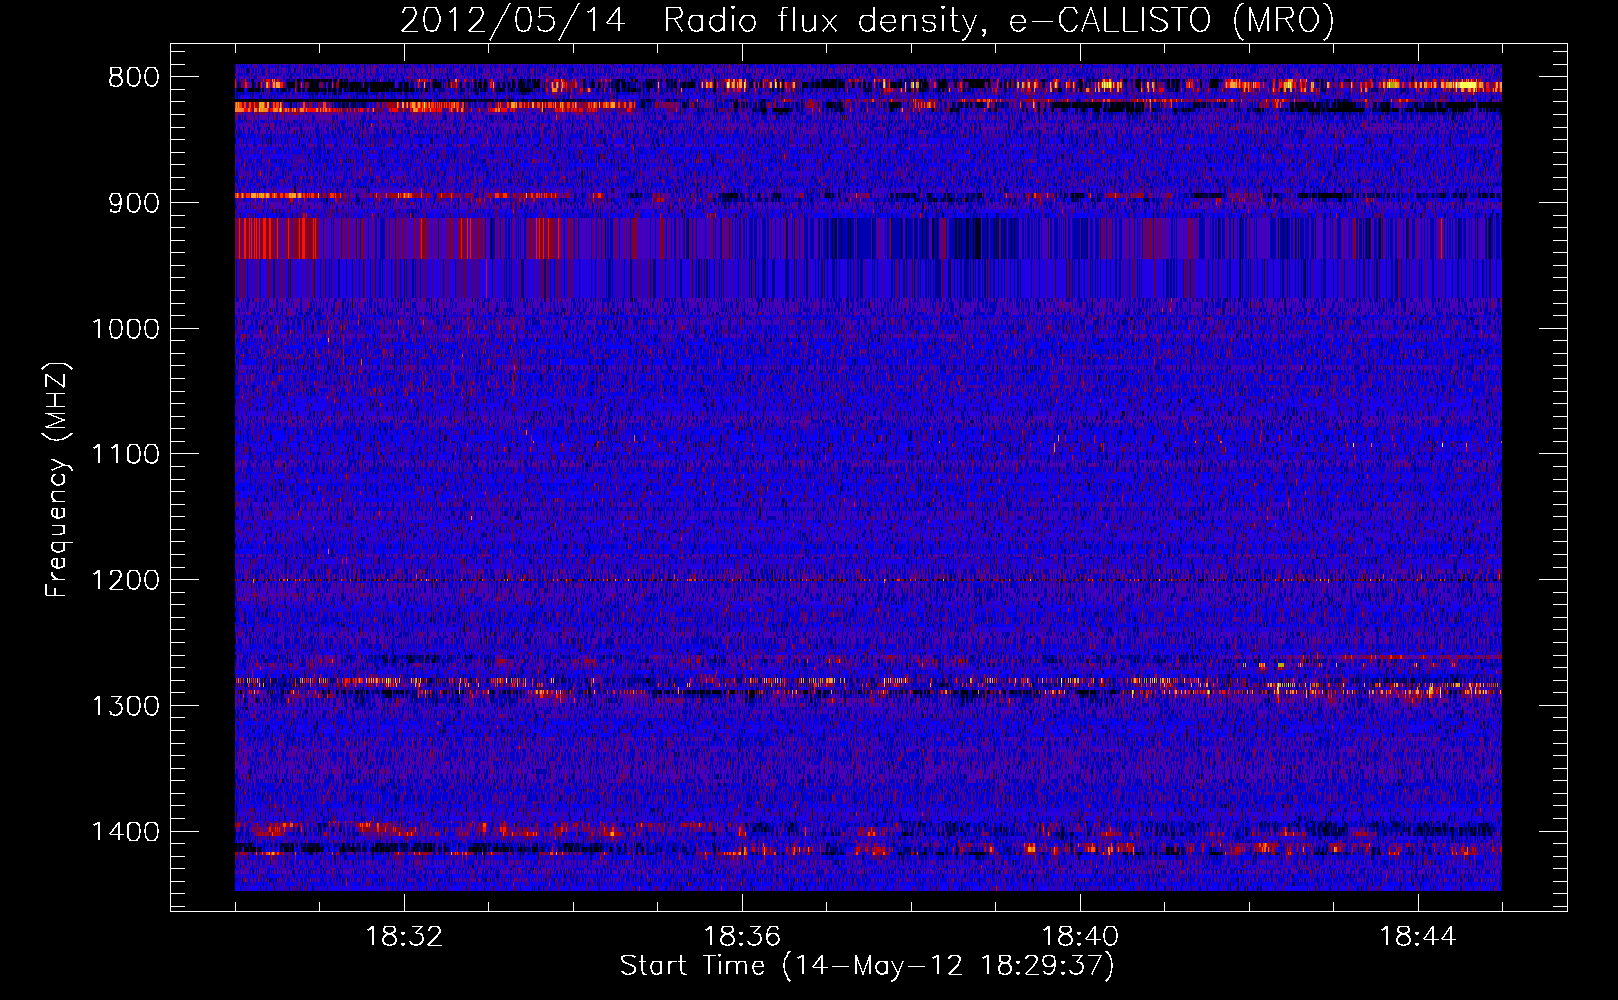This screenshot has height=1000, width=1618.
Task: Click the 'Frequency (MHZ)' axis label
Action: coord(57,480)
